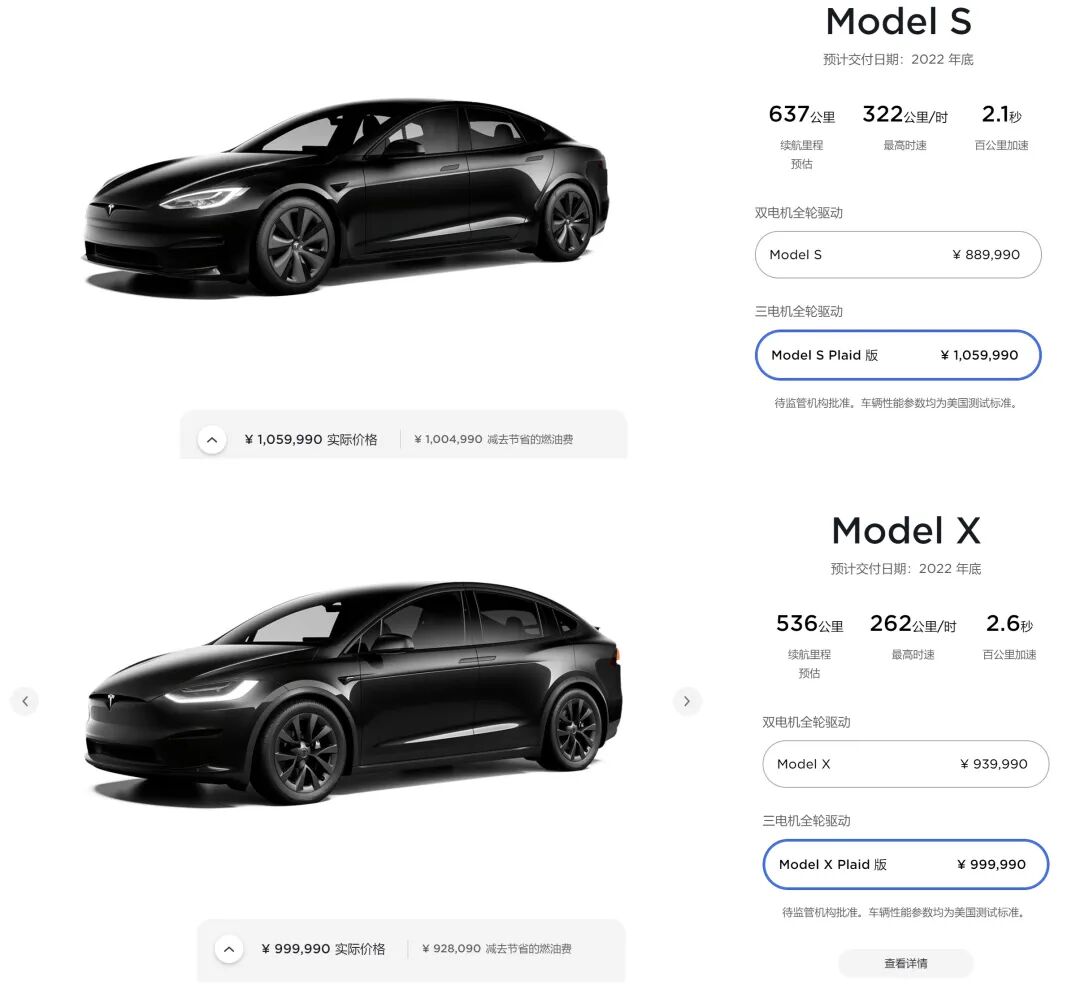Show Model S ¥1,059,990 实际价格
Image resolution: width=1080 pixels, height=990 pixels.
[311, 439]
